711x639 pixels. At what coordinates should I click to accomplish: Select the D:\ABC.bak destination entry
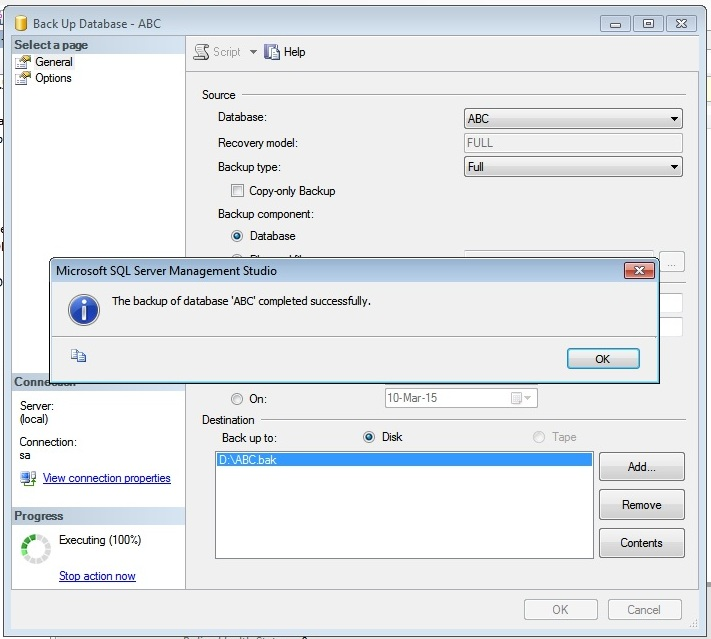pos(404,460)
